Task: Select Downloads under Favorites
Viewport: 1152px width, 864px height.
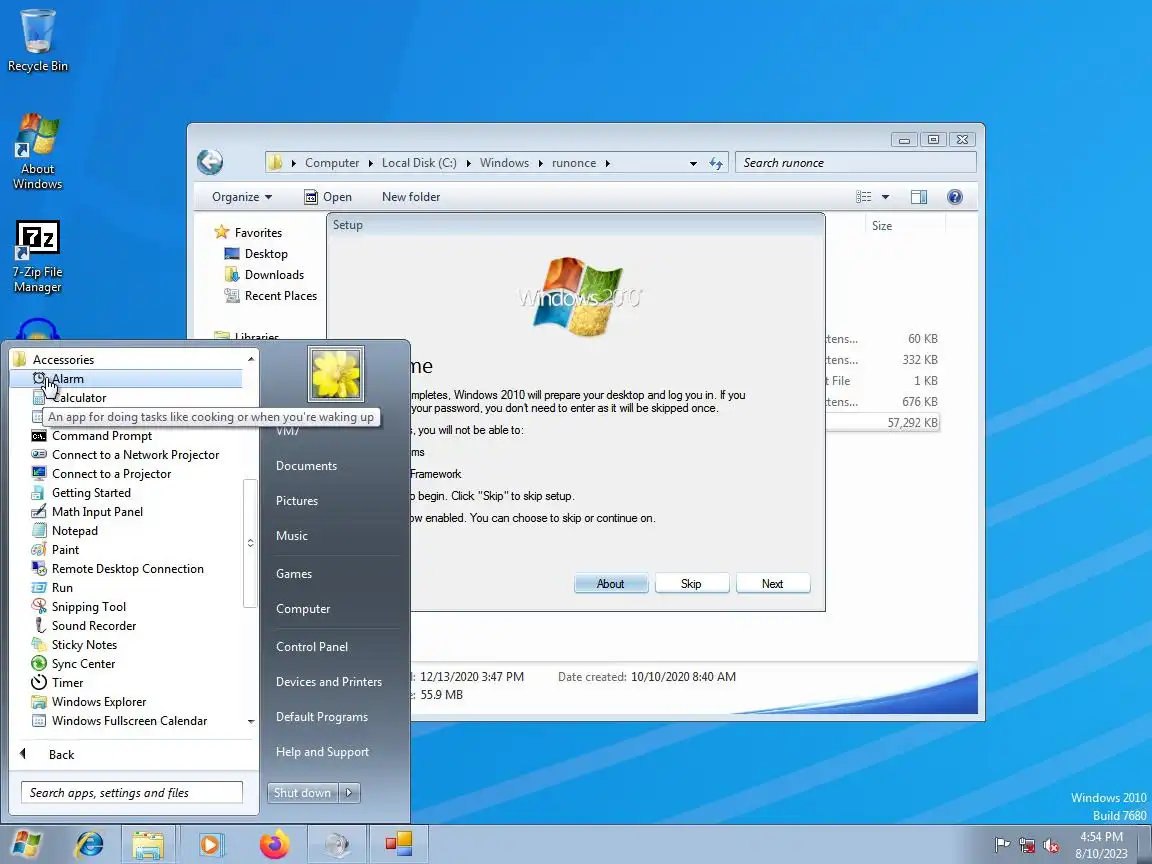Action: [264, 275]
